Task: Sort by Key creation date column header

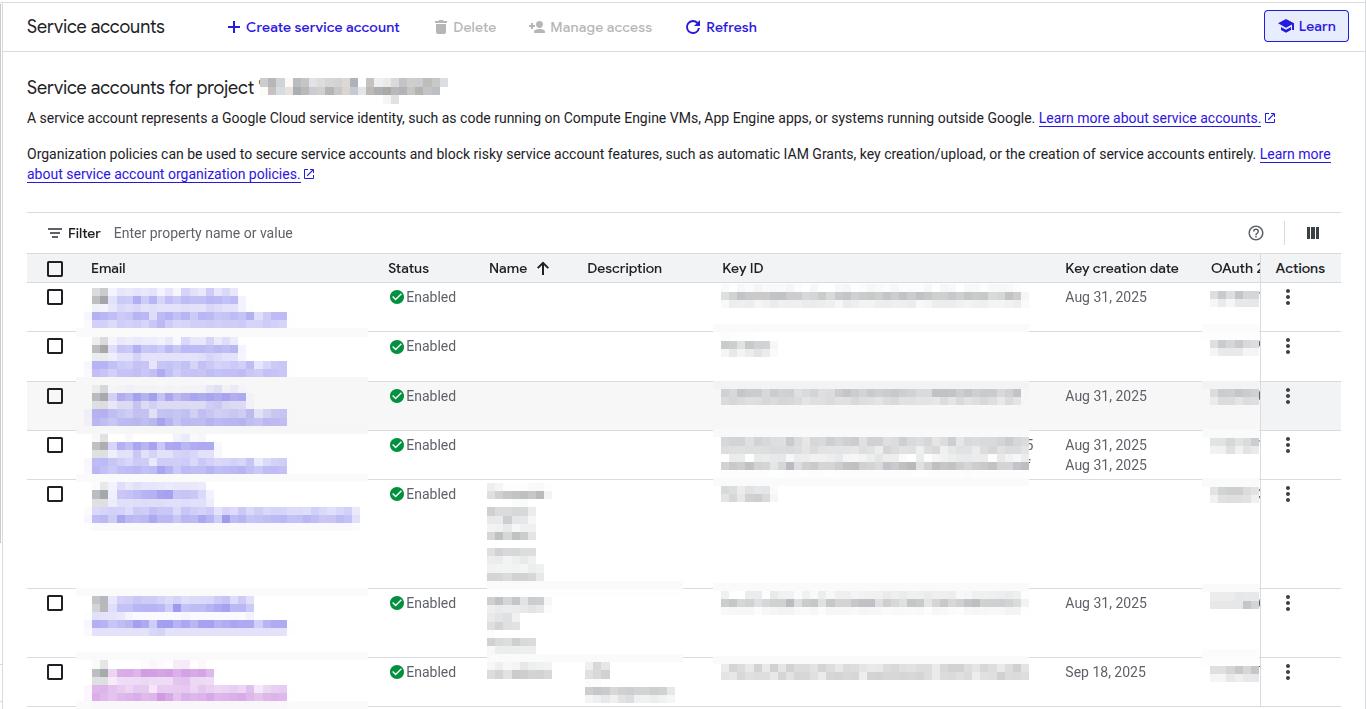Action: pyautogui.click(x=1121, y=268)
